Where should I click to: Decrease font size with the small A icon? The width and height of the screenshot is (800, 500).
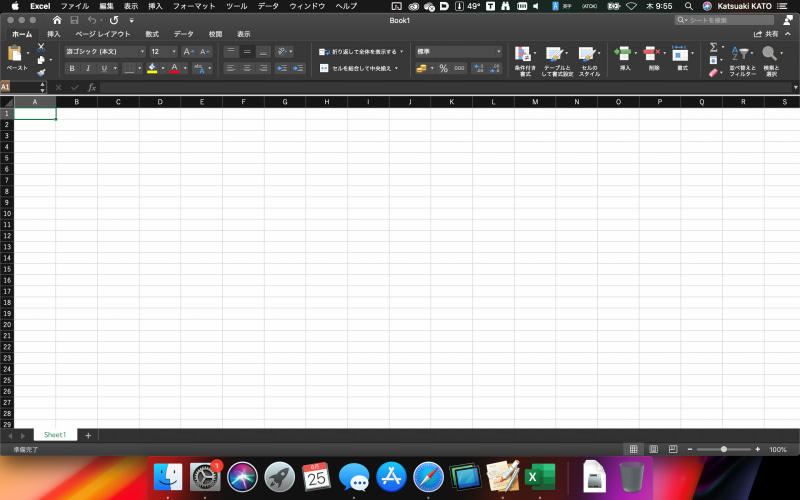click(x=204, y=52)
